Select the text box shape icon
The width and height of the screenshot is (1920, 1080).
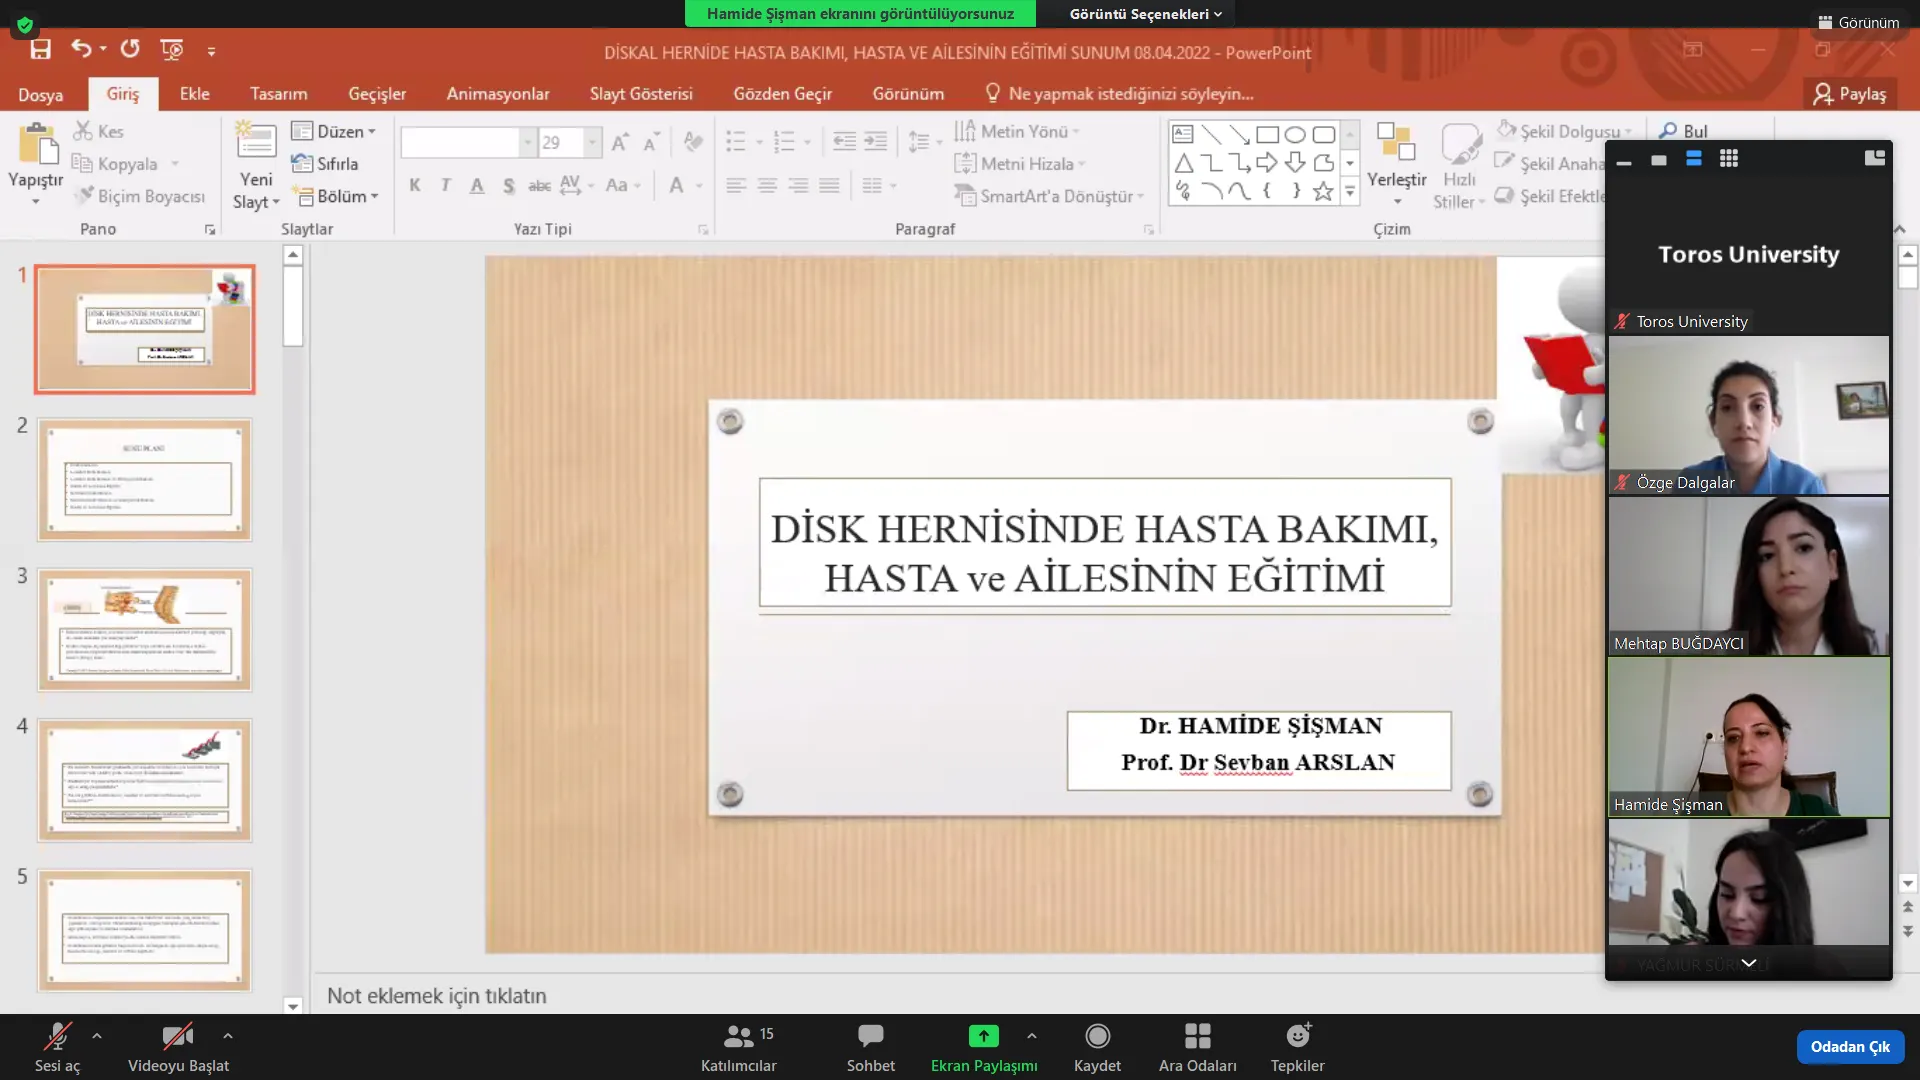[x=1183, y=134]
